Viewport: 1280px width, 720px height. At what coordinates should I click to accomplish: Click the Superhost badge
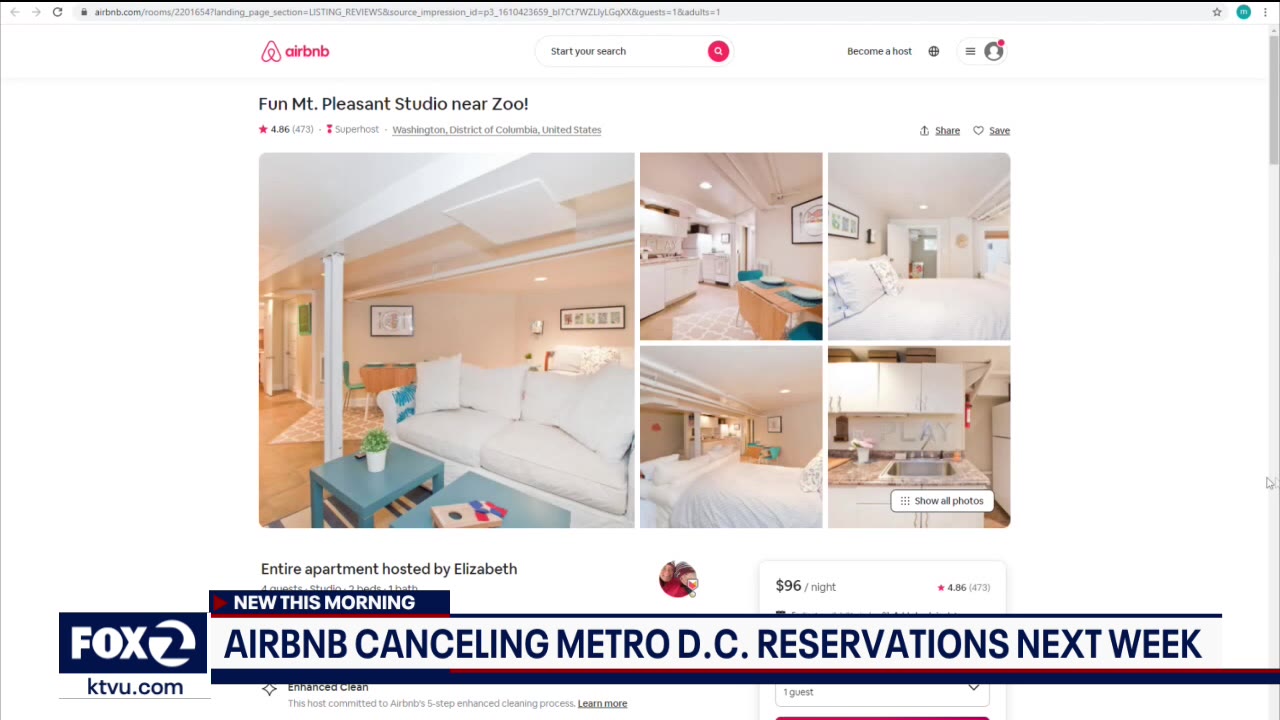click(x=353, y=129)
